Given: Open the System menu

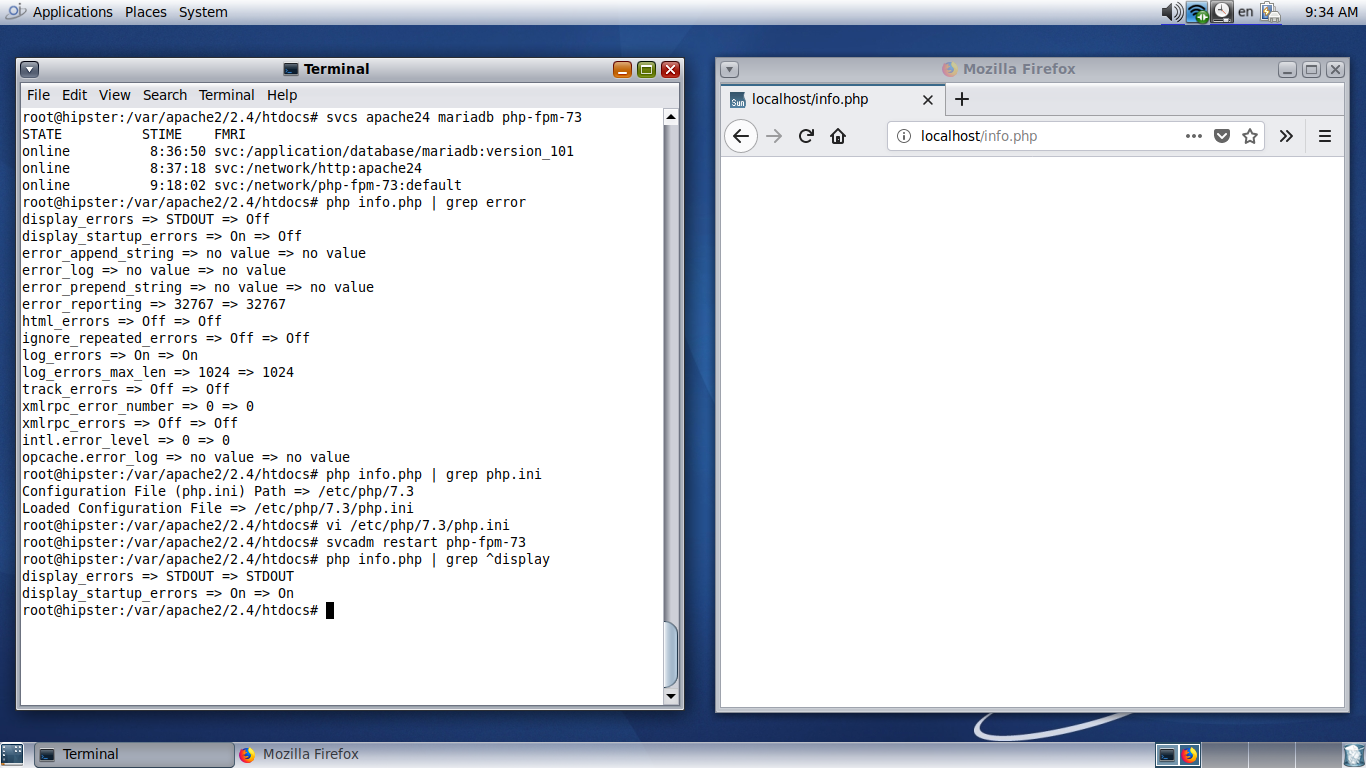Looking at the screenshot, I should 203,12.
